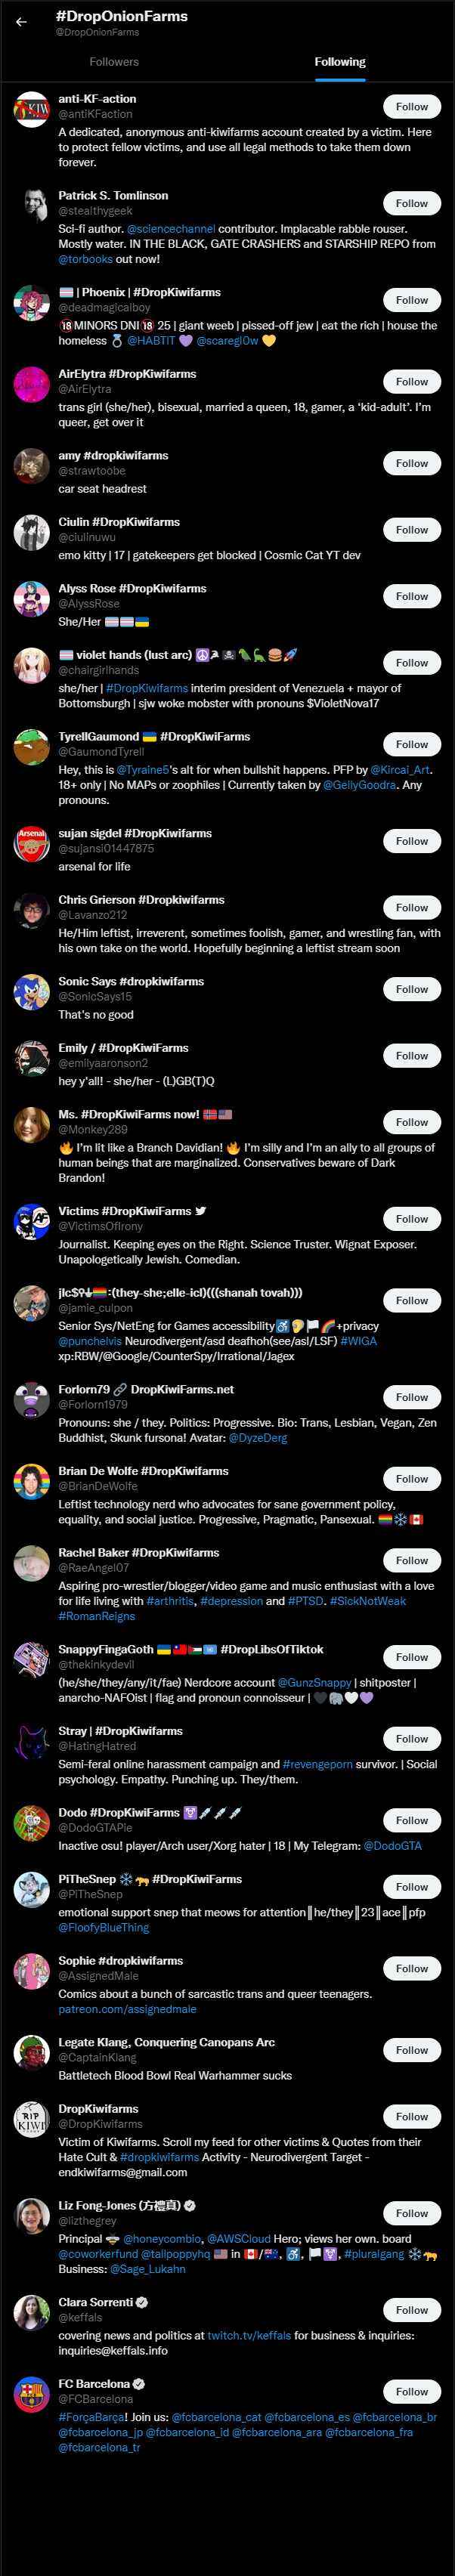This screenshot has height=2576, width=455.
Task: Open the @sciencechannel mention link
Action: click(x=171, y=229)
